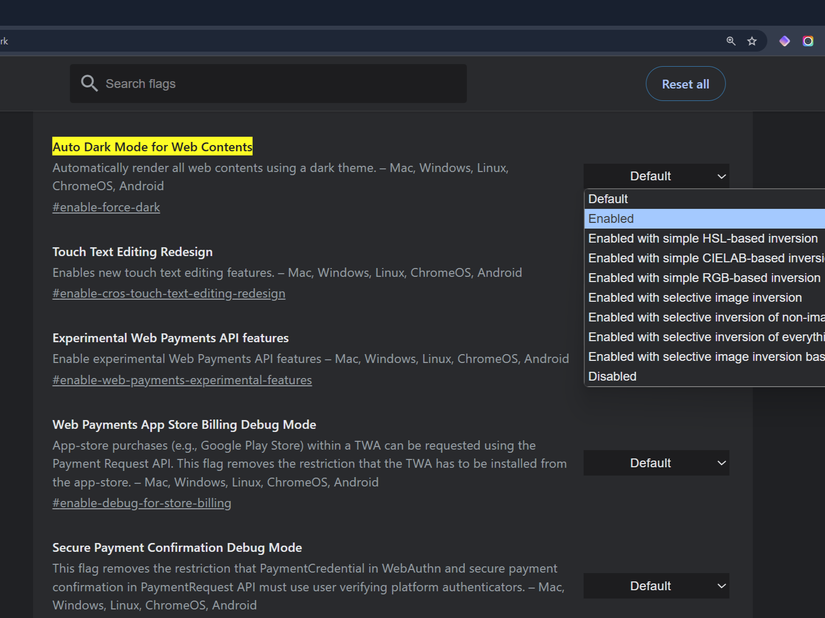The height and width of the screenshot is (618, 825).
Task: Open the Web Payments App Store Billing dropdown
Action: click(x=656, y=463)
